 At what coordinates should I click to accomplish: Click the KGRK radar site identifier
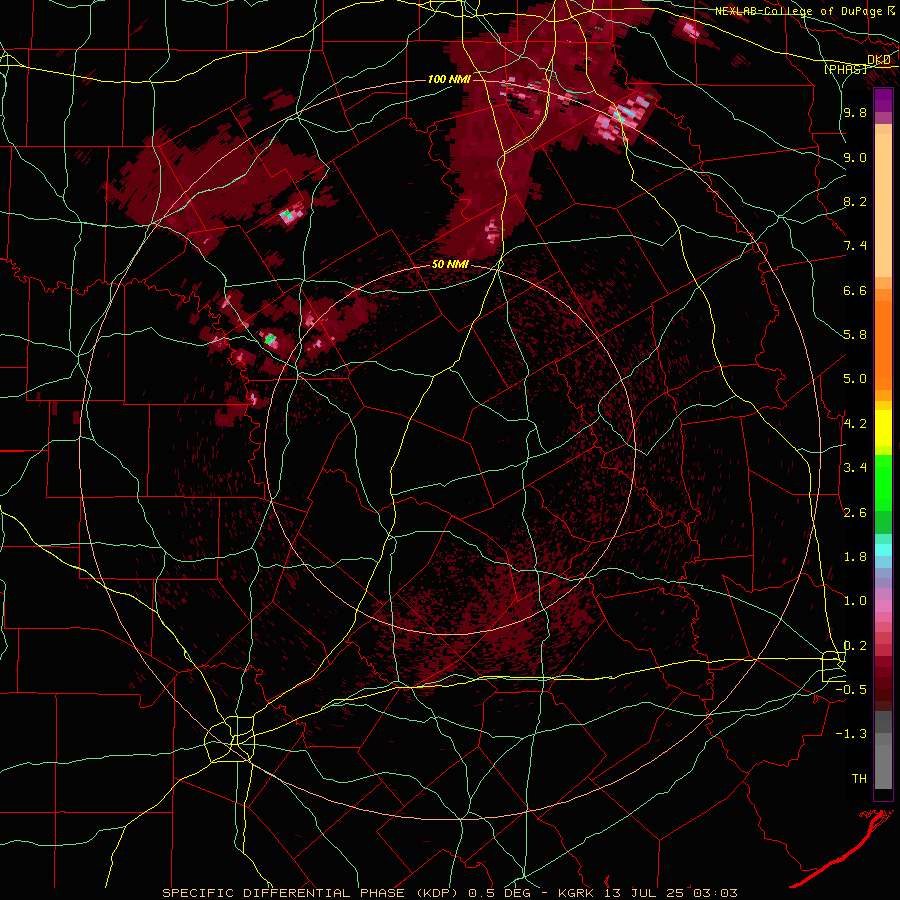(x=577, y=893)
